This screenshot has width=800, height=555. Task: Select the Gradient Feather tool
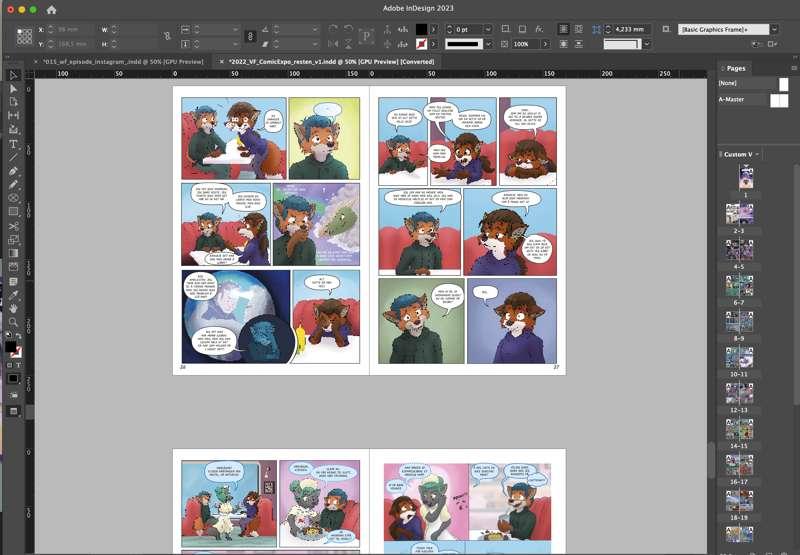pos(13,267)
